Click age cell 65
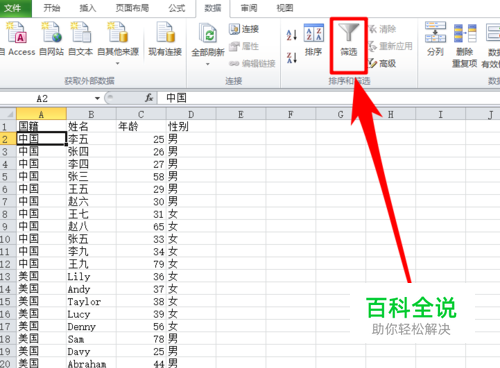Image resolution: width=500 pixels, height=368 pixels. (141, 226)
